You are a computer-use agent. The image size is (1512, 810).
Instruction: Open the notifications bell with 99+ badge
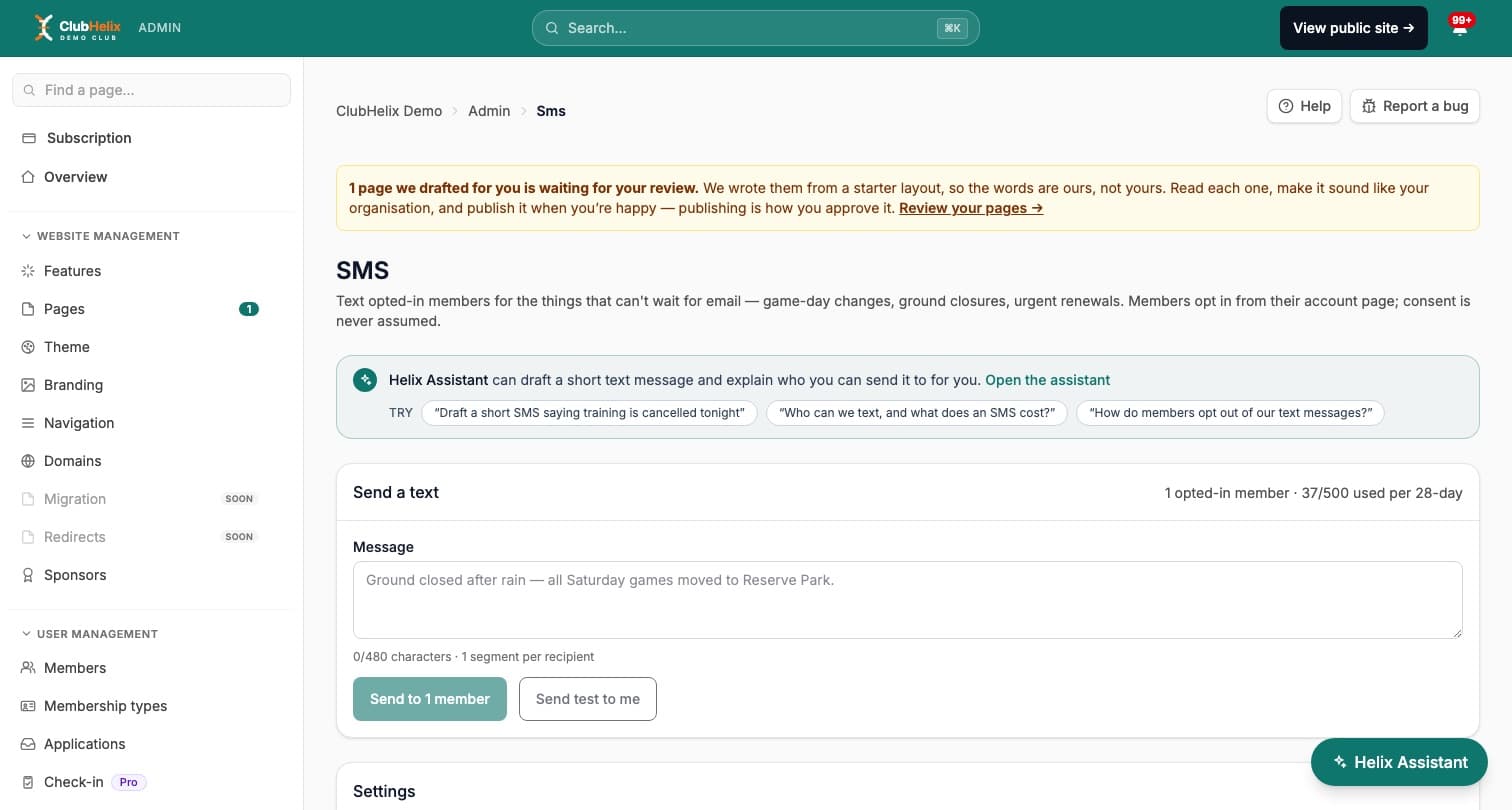[1460, 26]
